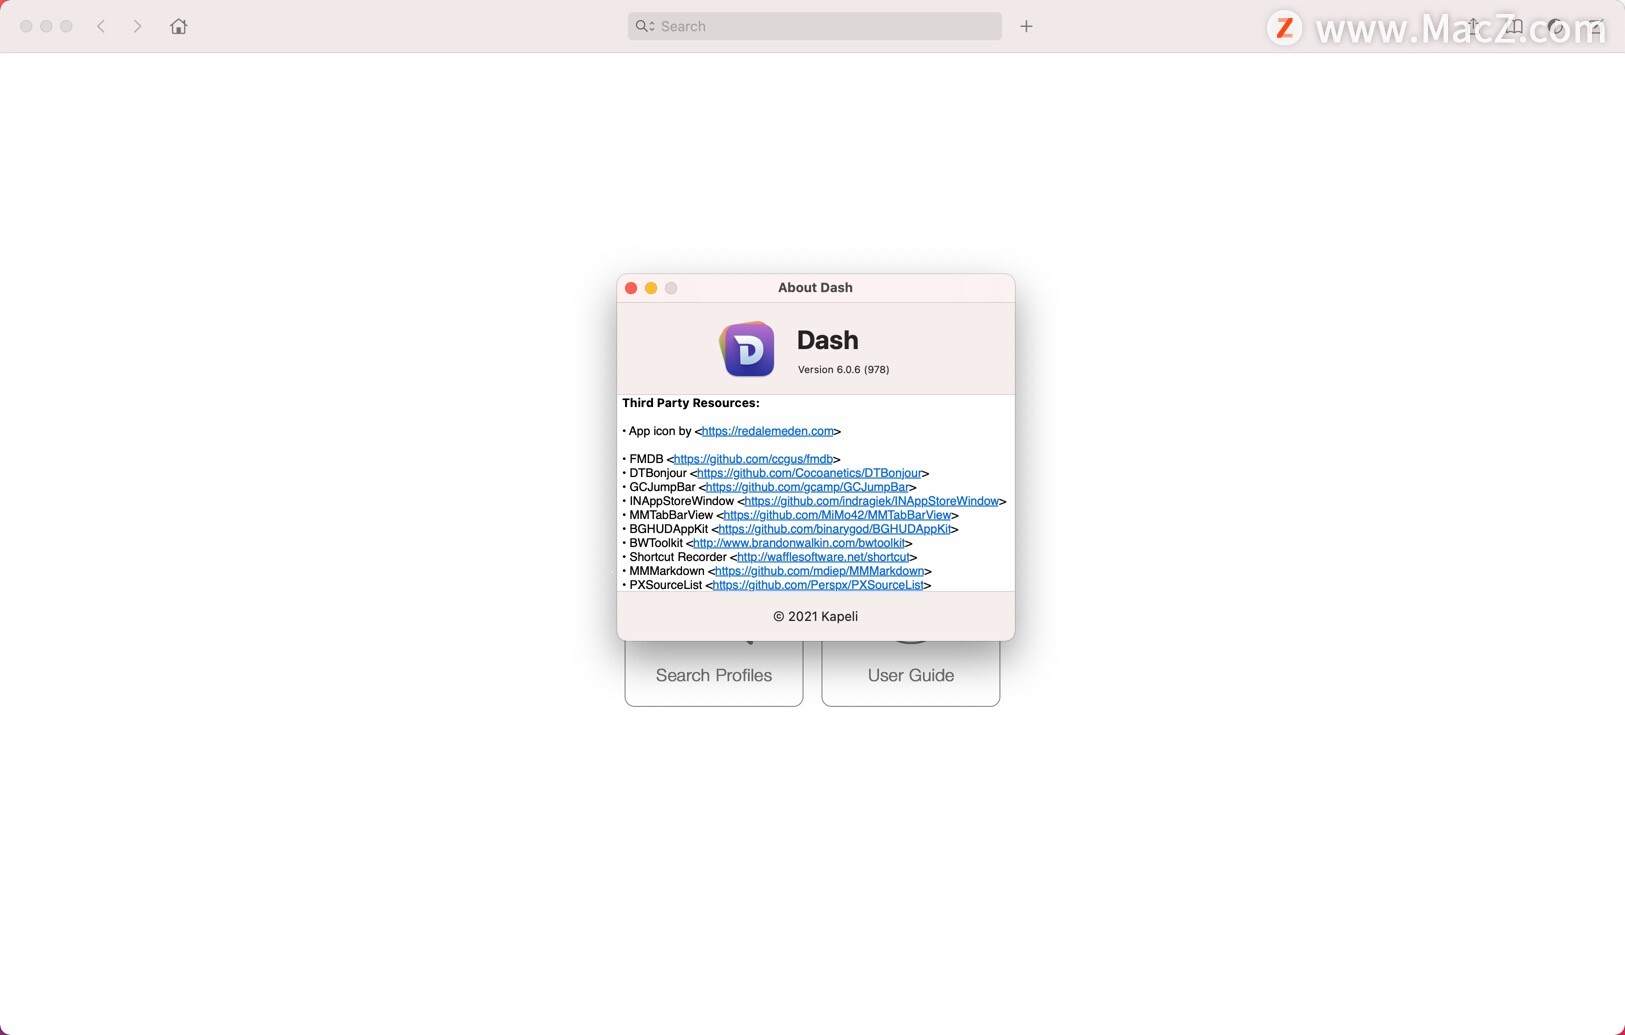Open the bookmarks book icon

pos(1514,26)
